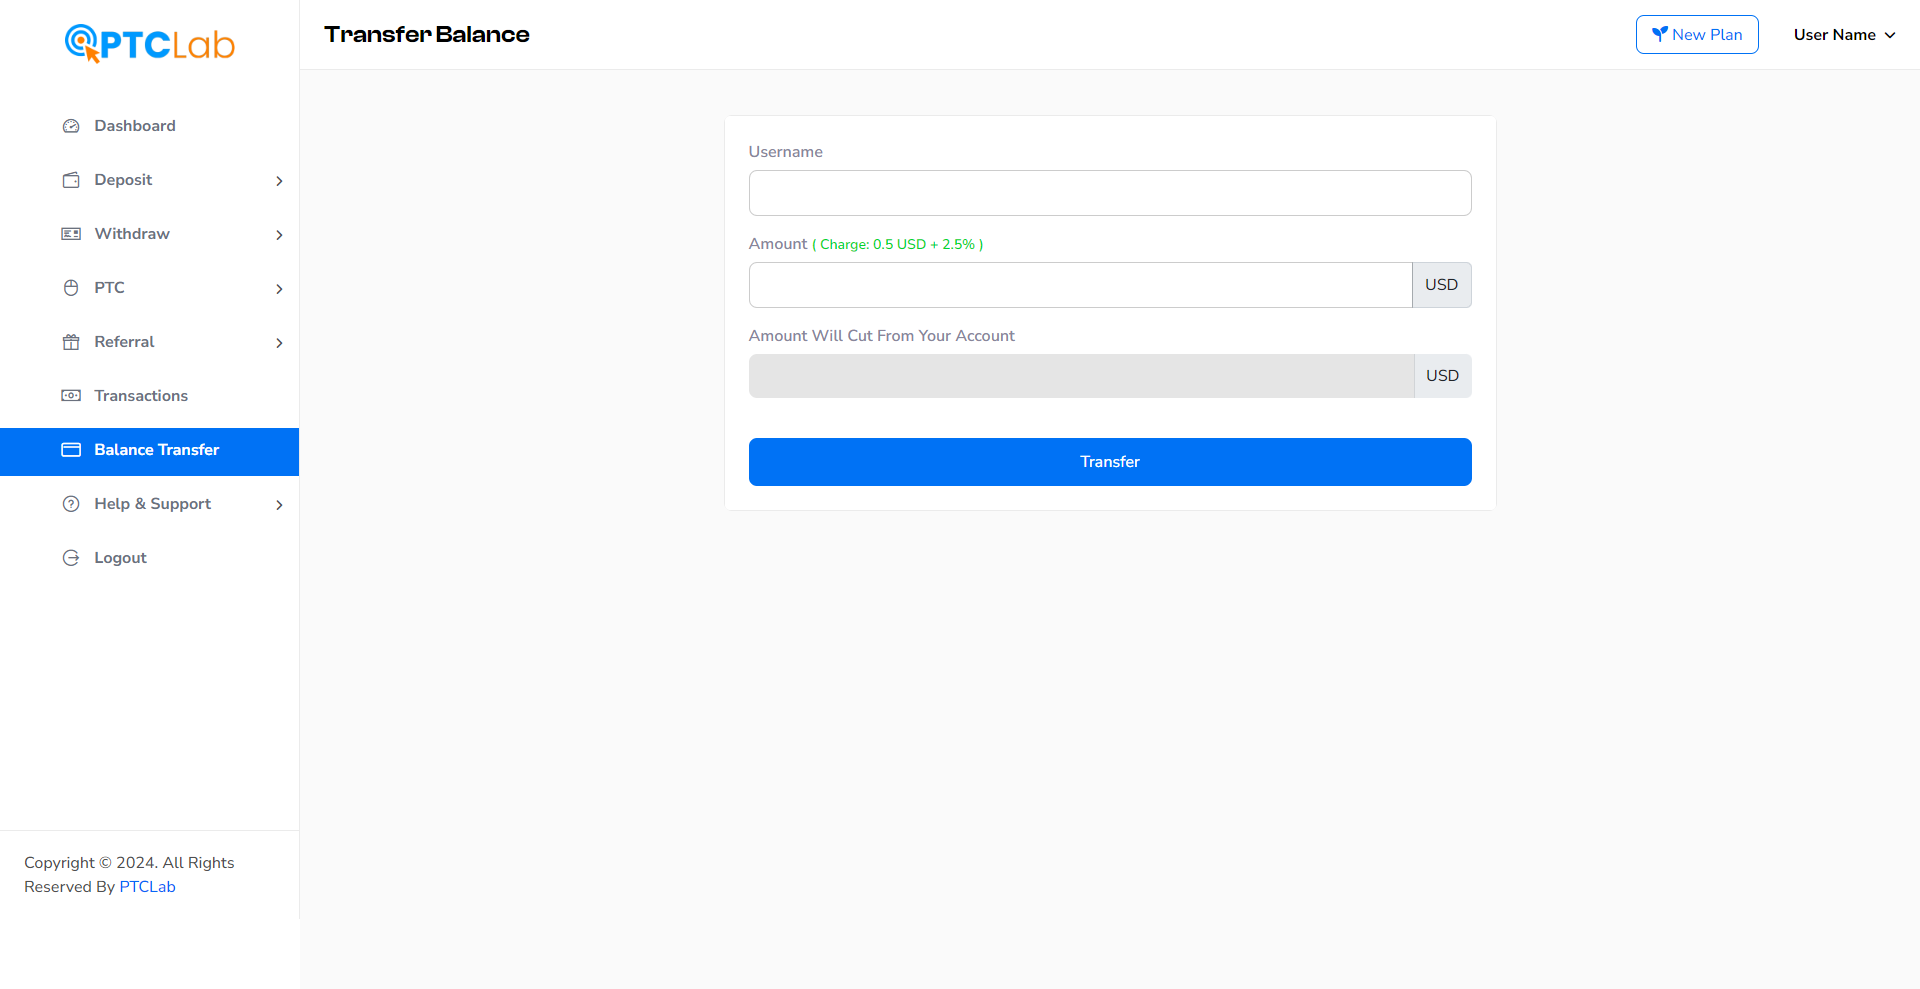Click the Dashboard speedometer icon
This screenshot has width=1920, height=989.
coord(70,126)
